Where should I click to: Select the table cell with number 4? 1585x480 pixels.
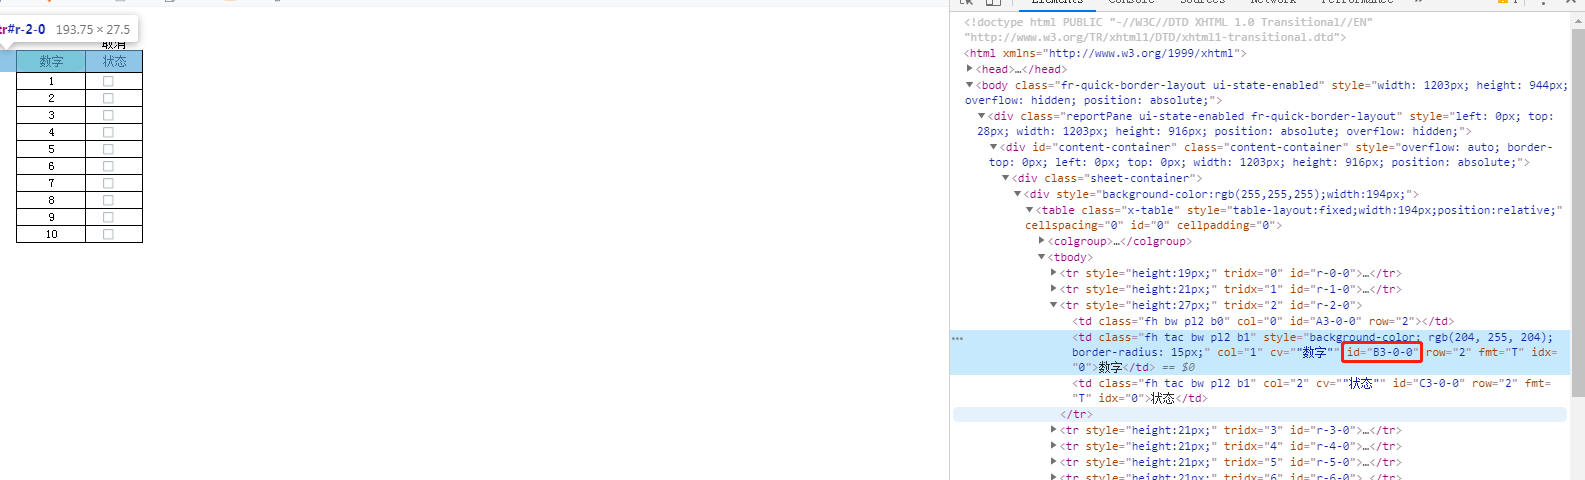point(51,132)
